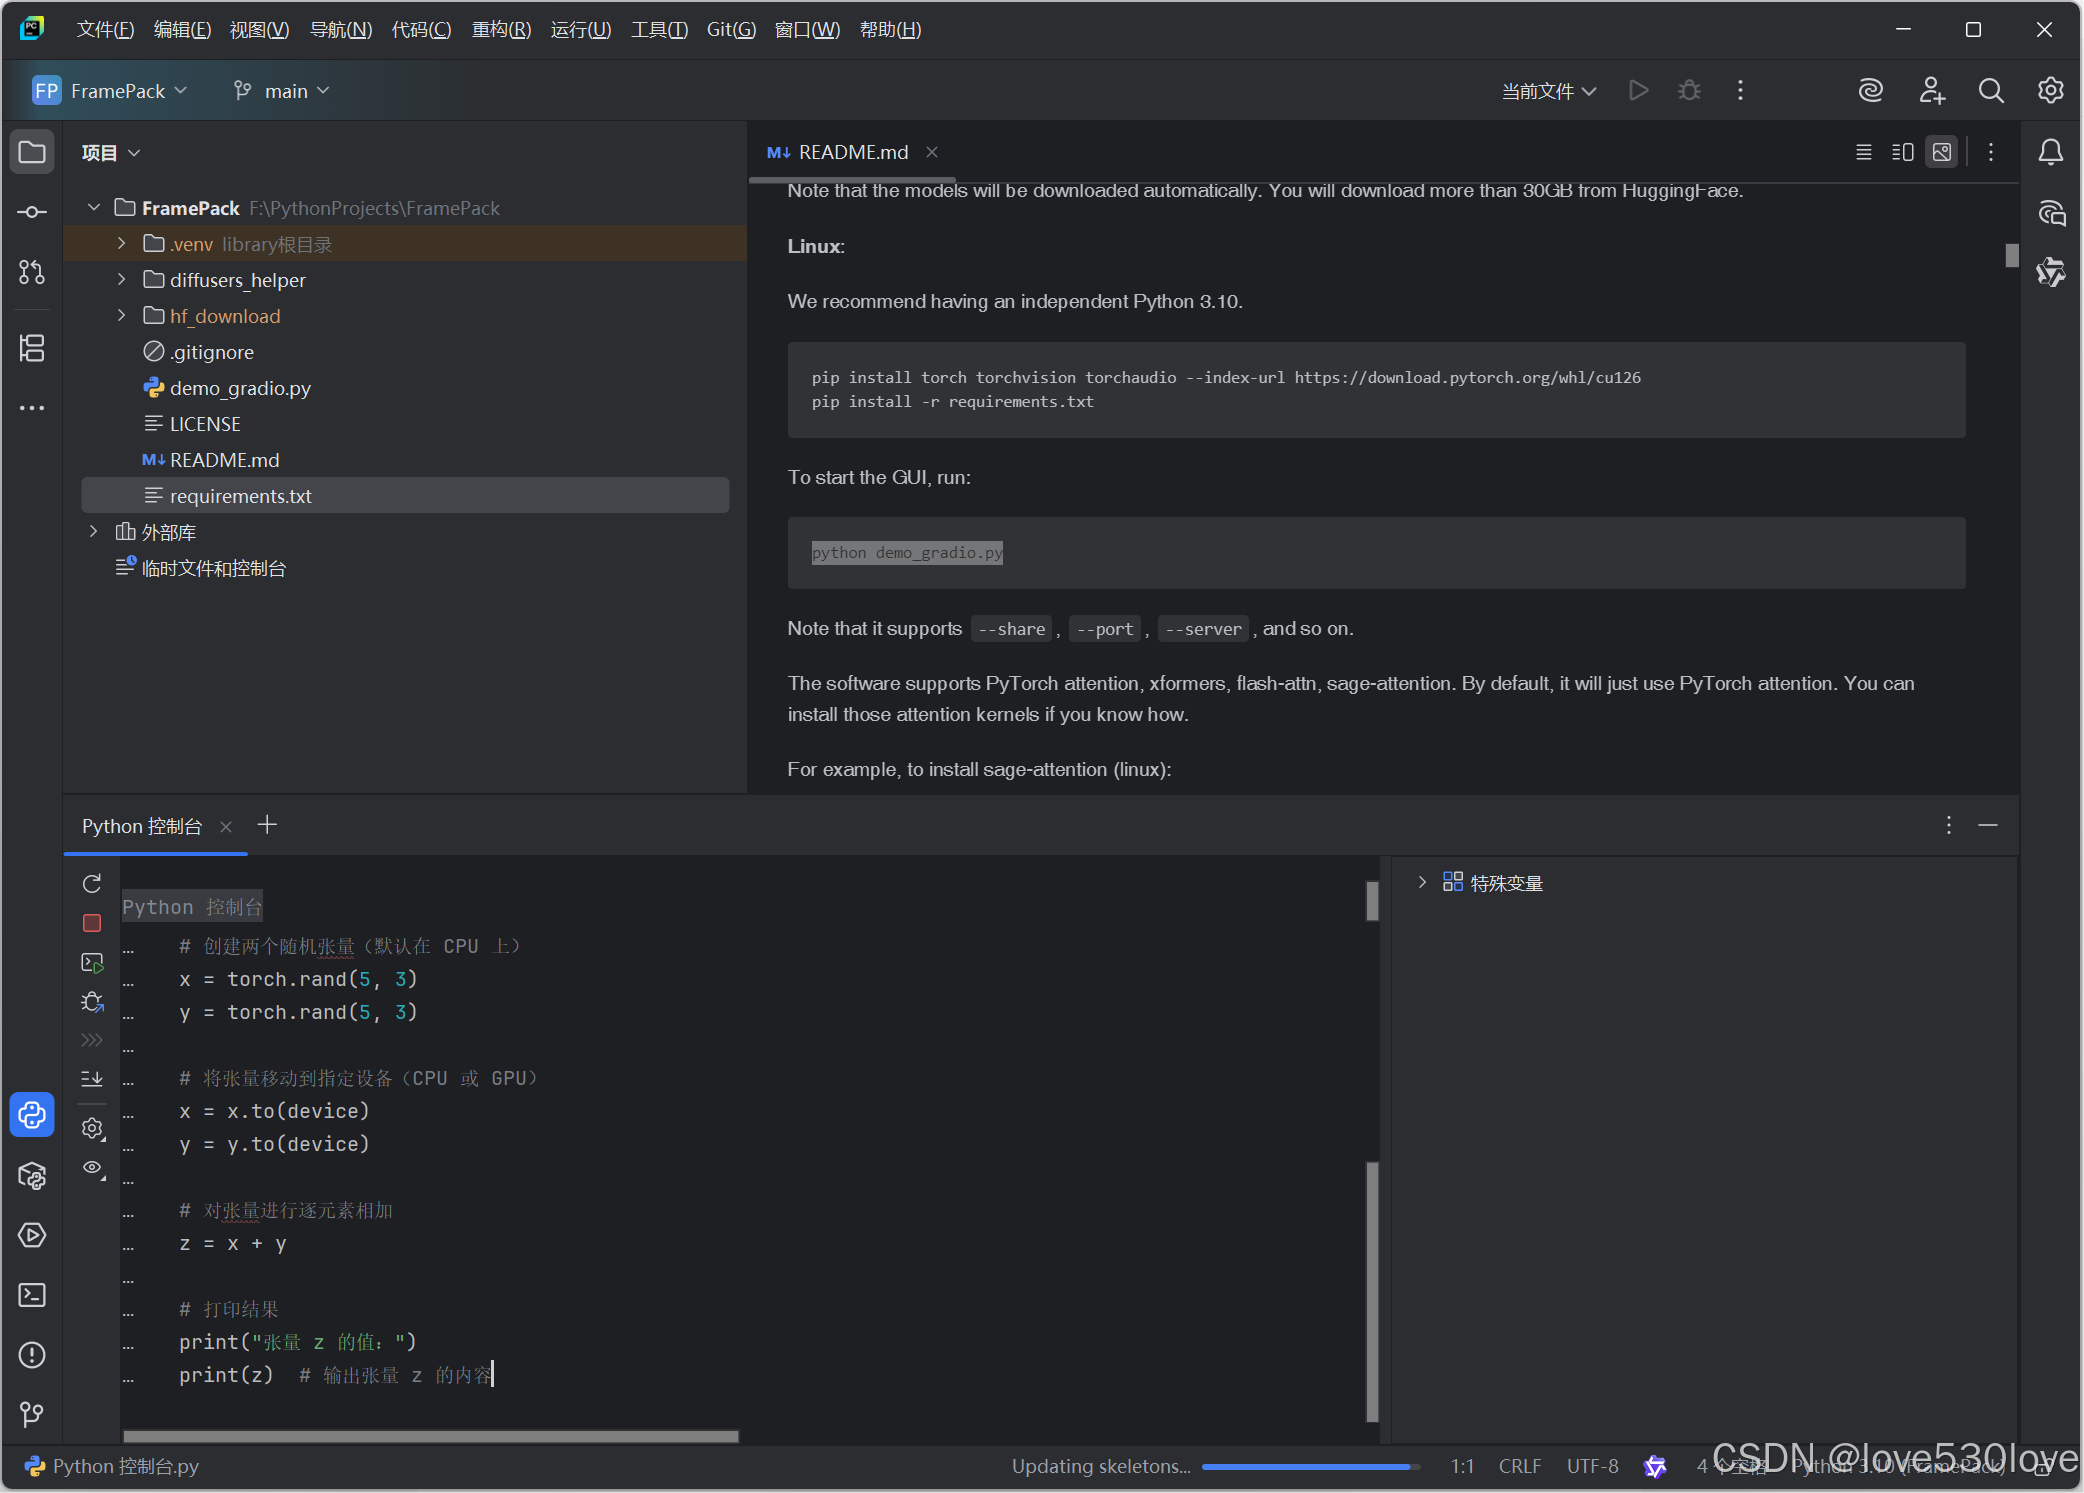The image size is (2084, 1493).
Task: Open the Terminal tool window
Action: point(32,1296)
